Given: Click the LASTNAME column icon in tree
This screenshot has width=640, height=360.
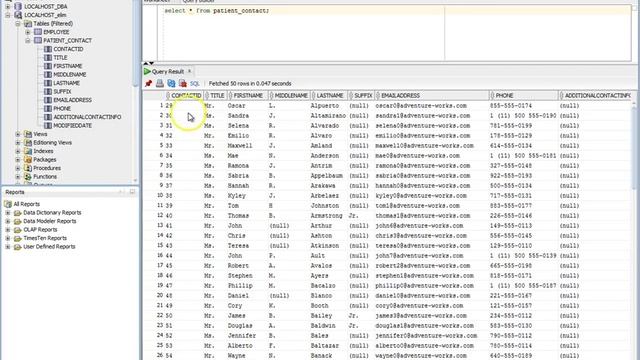Looking at the screenshot, I should 48,83.
